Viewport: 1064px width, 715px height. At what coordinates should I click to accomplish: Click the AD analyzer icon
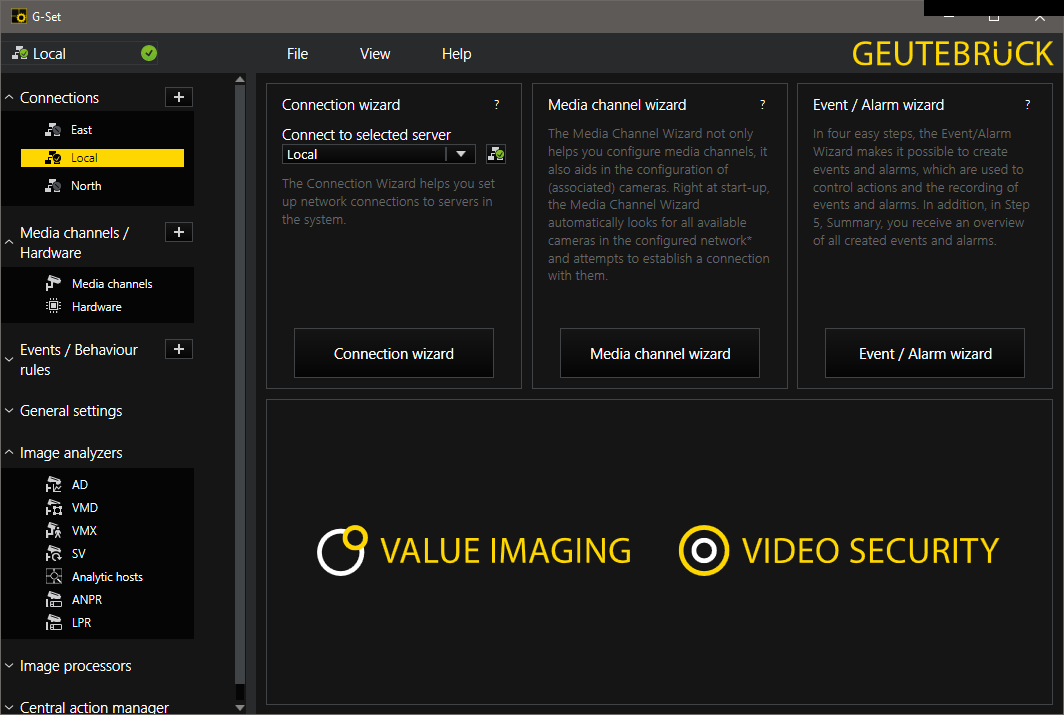tap(54, 484)
